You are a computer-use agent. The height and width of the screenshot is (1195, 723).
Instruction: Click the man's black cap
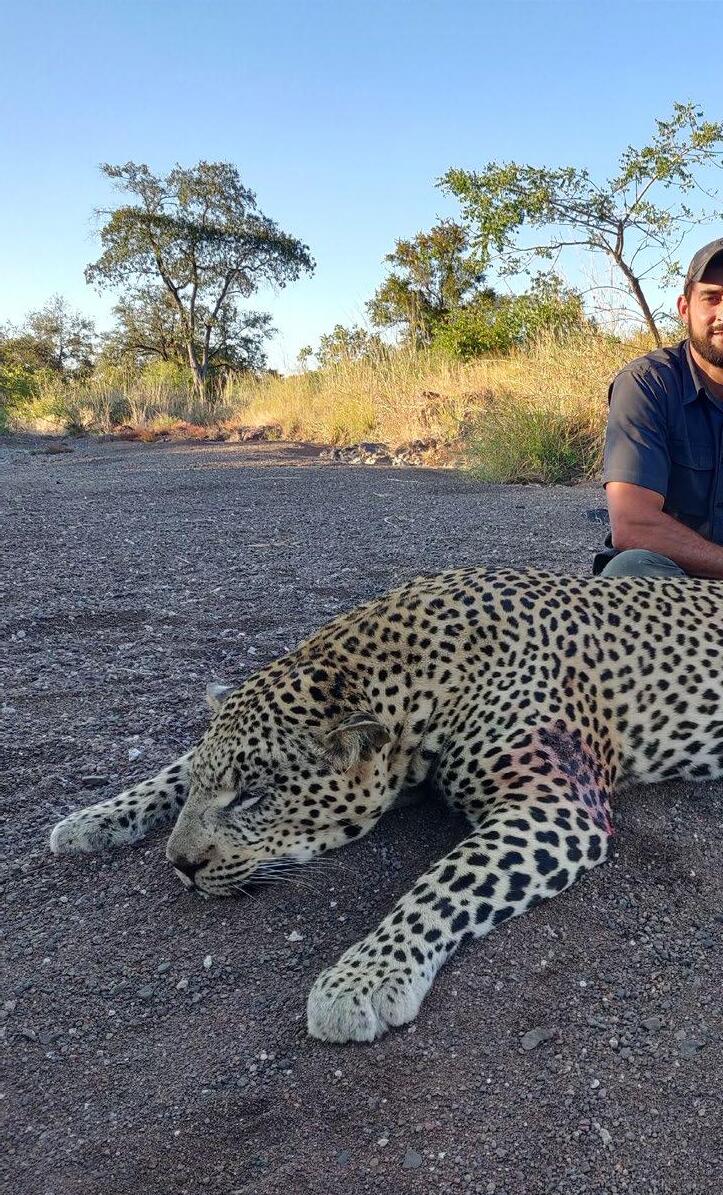coord(704,262)
